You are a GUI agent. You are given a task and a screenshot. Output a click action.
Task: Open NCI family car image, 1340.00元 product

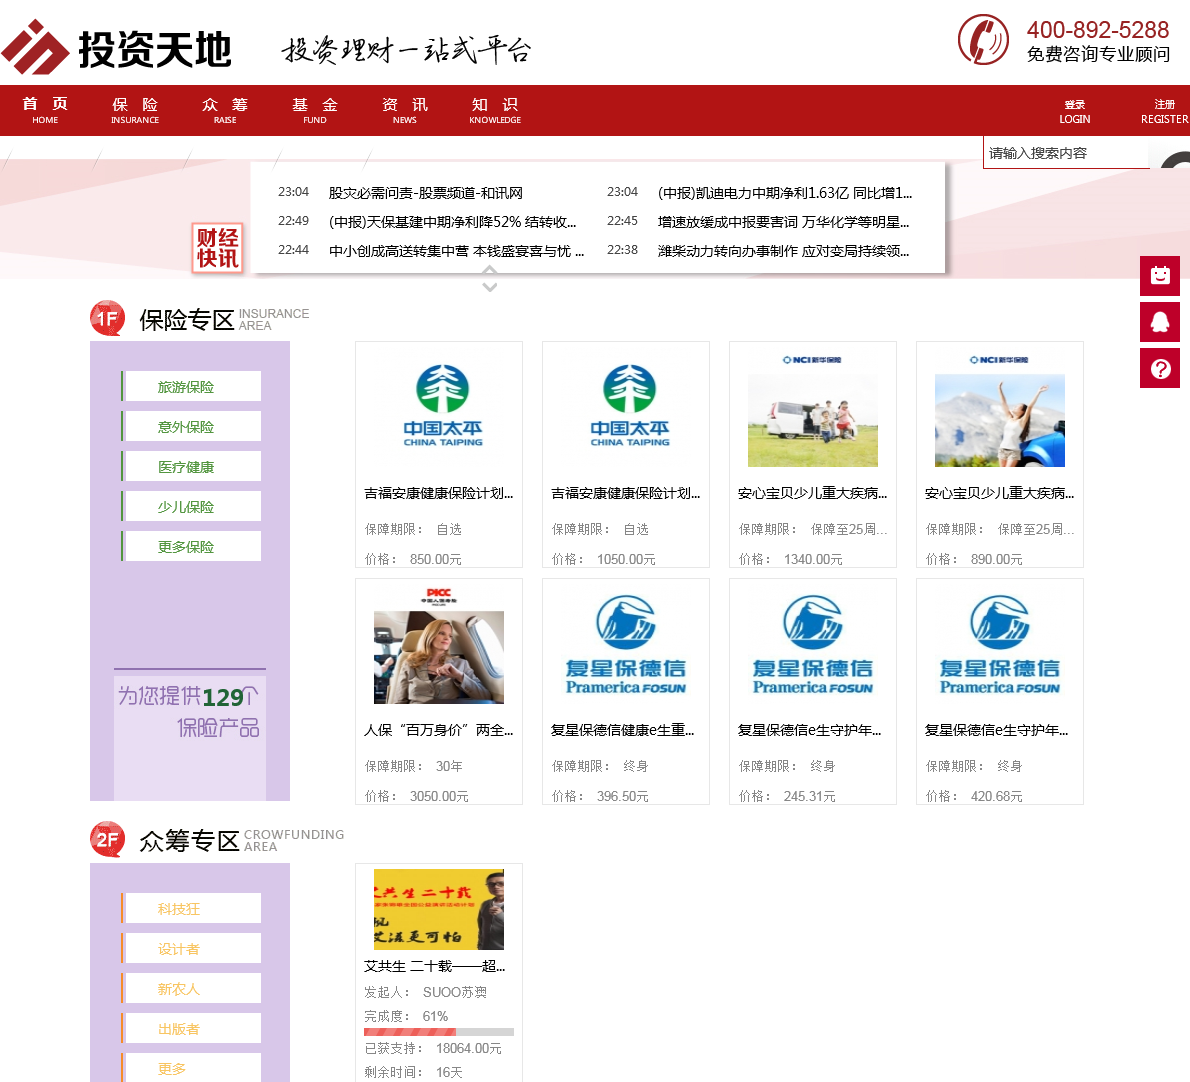pos(812,420)
